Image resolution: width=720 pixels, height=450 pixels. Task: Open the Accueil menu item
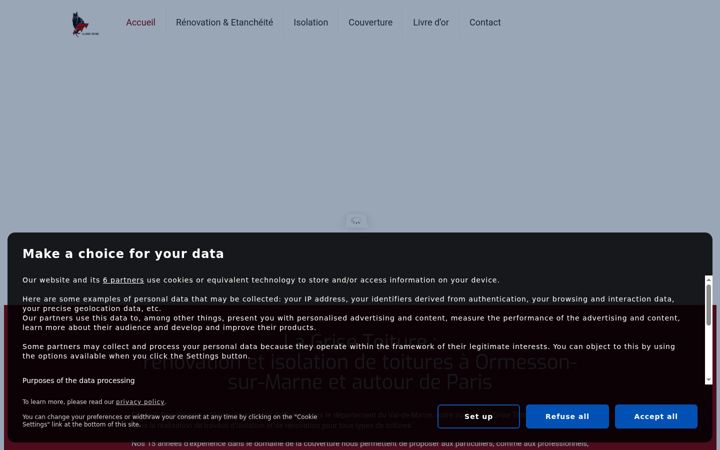pos(141,22)
